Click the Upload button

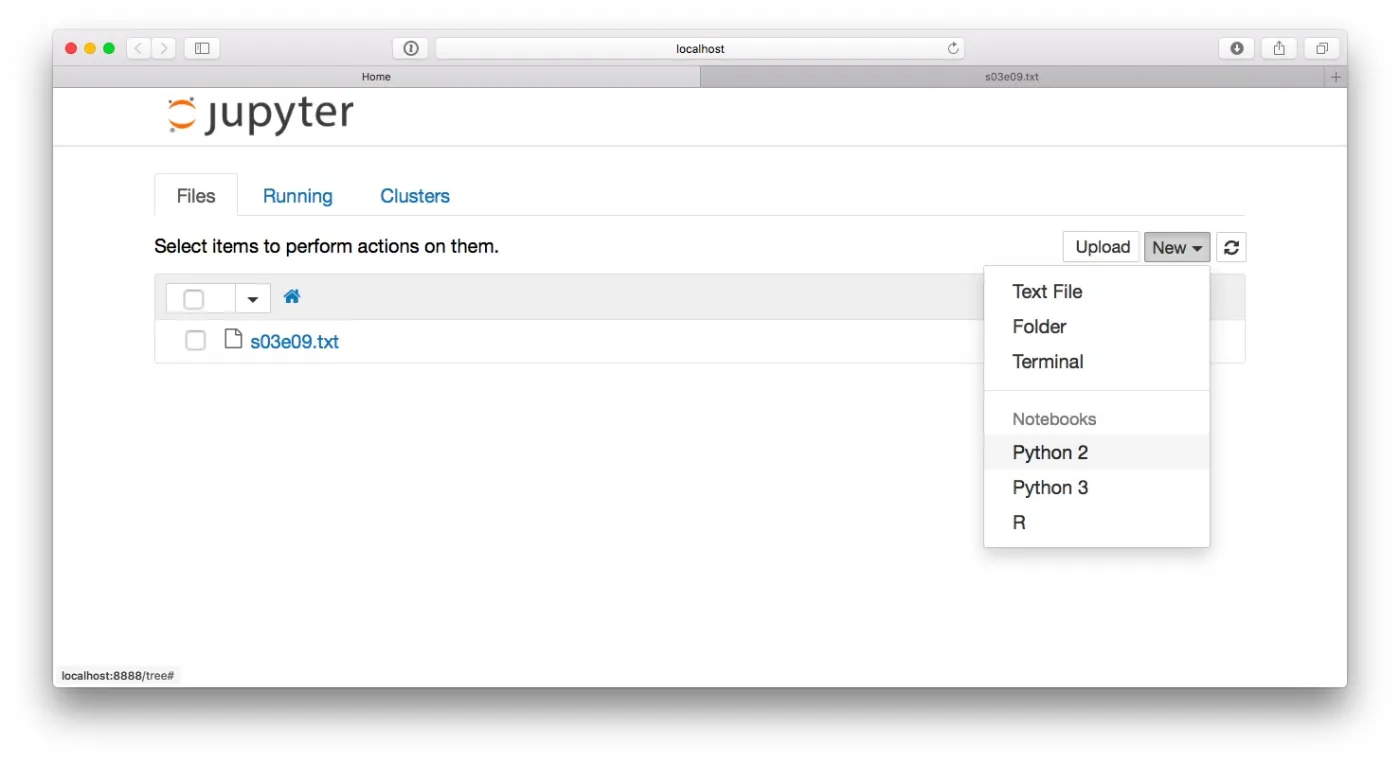pos(1102,247)
